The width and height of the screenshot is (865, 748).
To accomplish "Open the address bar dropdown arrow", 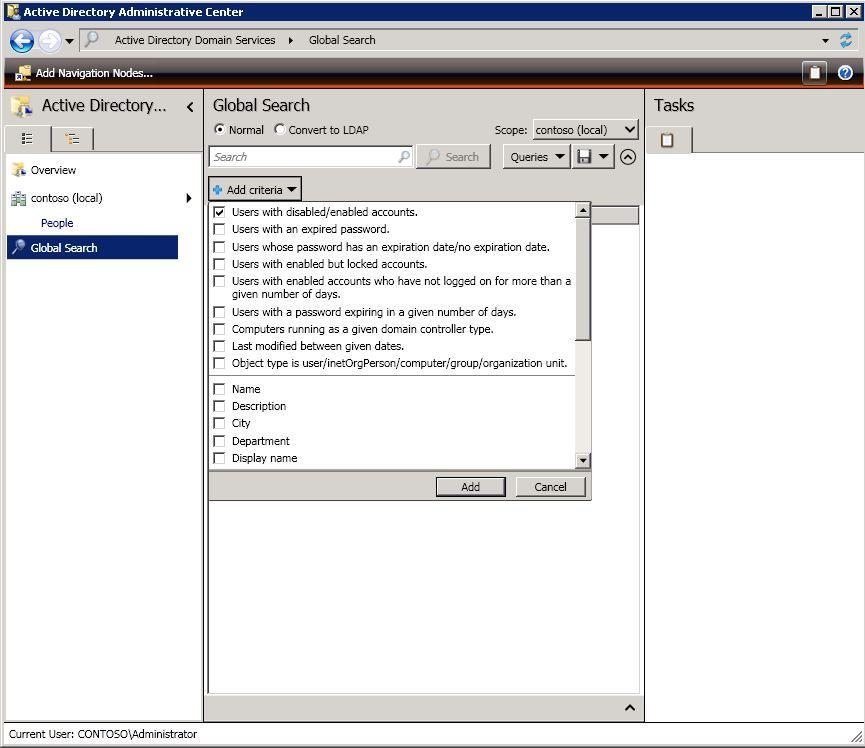I will click(x=825, y=41).
